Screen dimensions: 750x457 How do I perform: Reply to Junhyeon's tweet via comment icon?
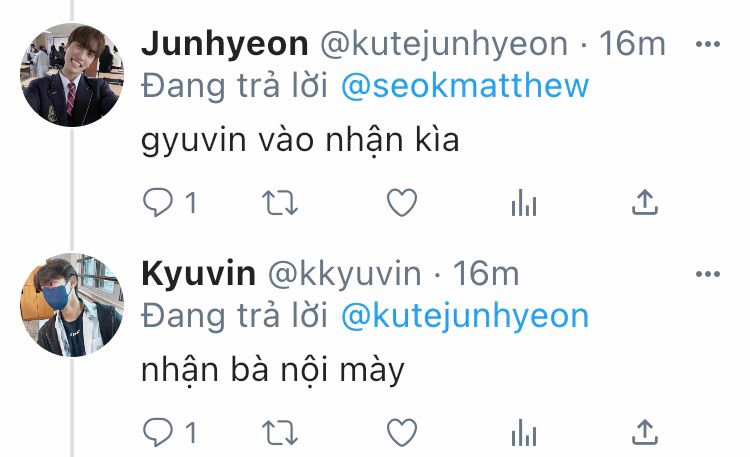coord(158,202)
